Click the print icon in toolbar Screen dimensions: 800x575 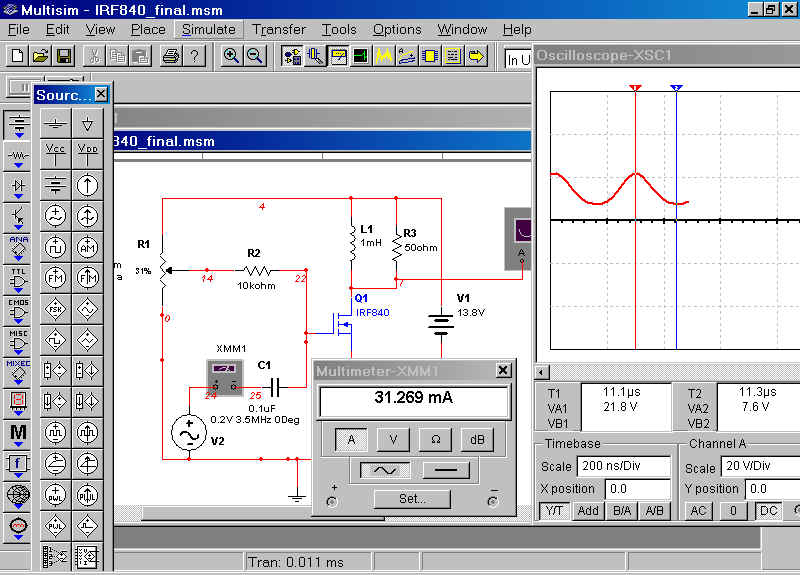pos(170,56)
